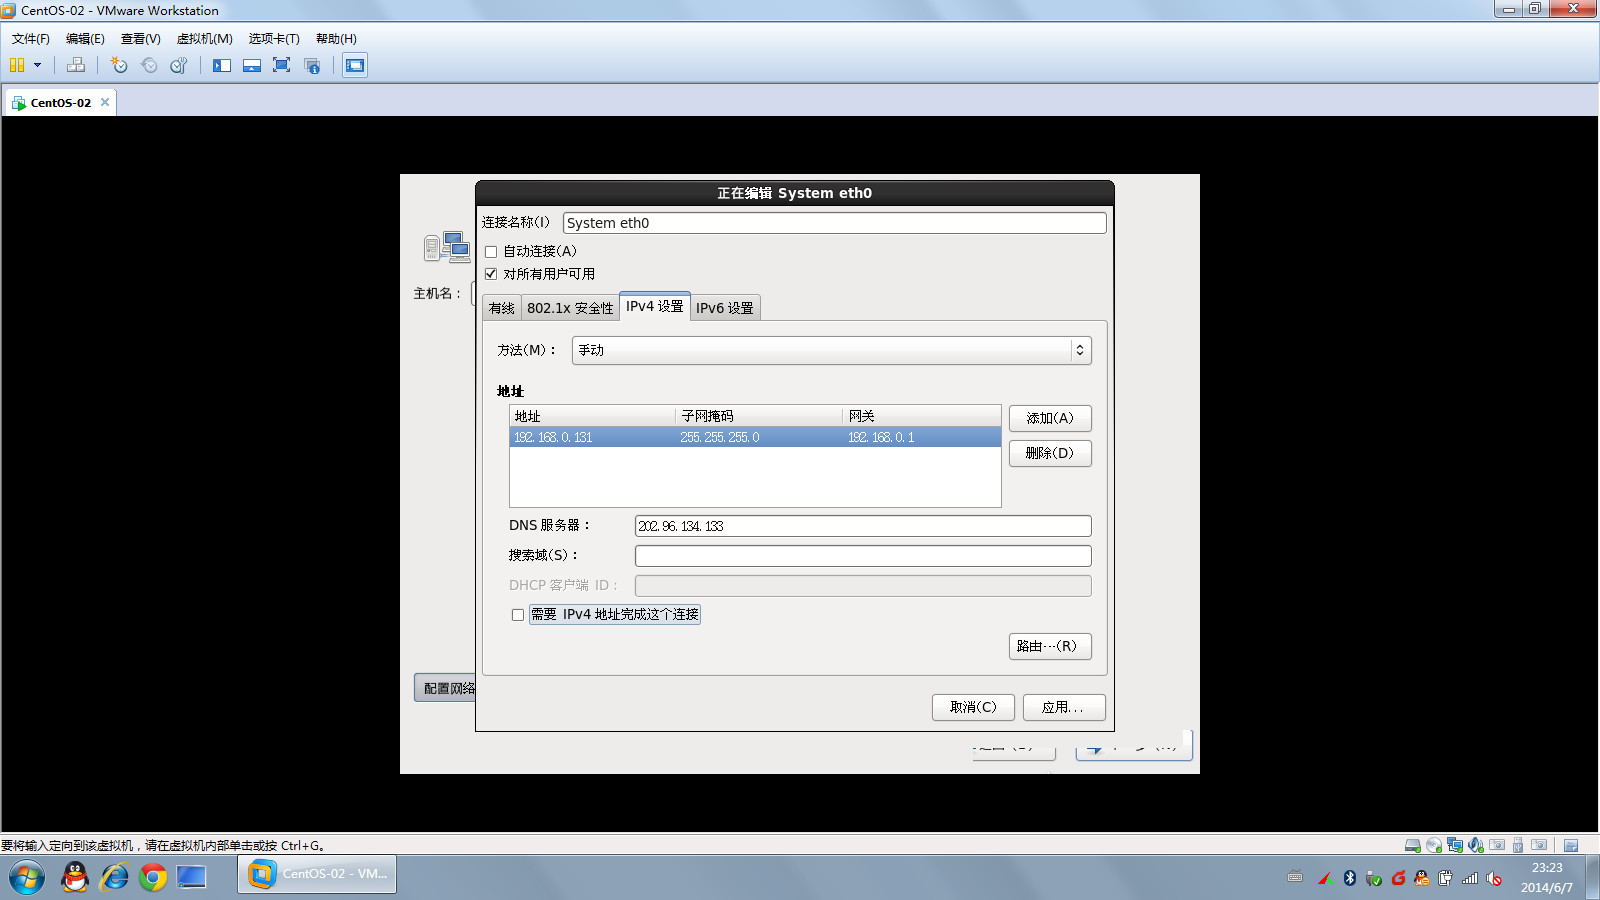
Task: Open the Snapshot Manager wrench-clock icon
Action: pos(179,65)
